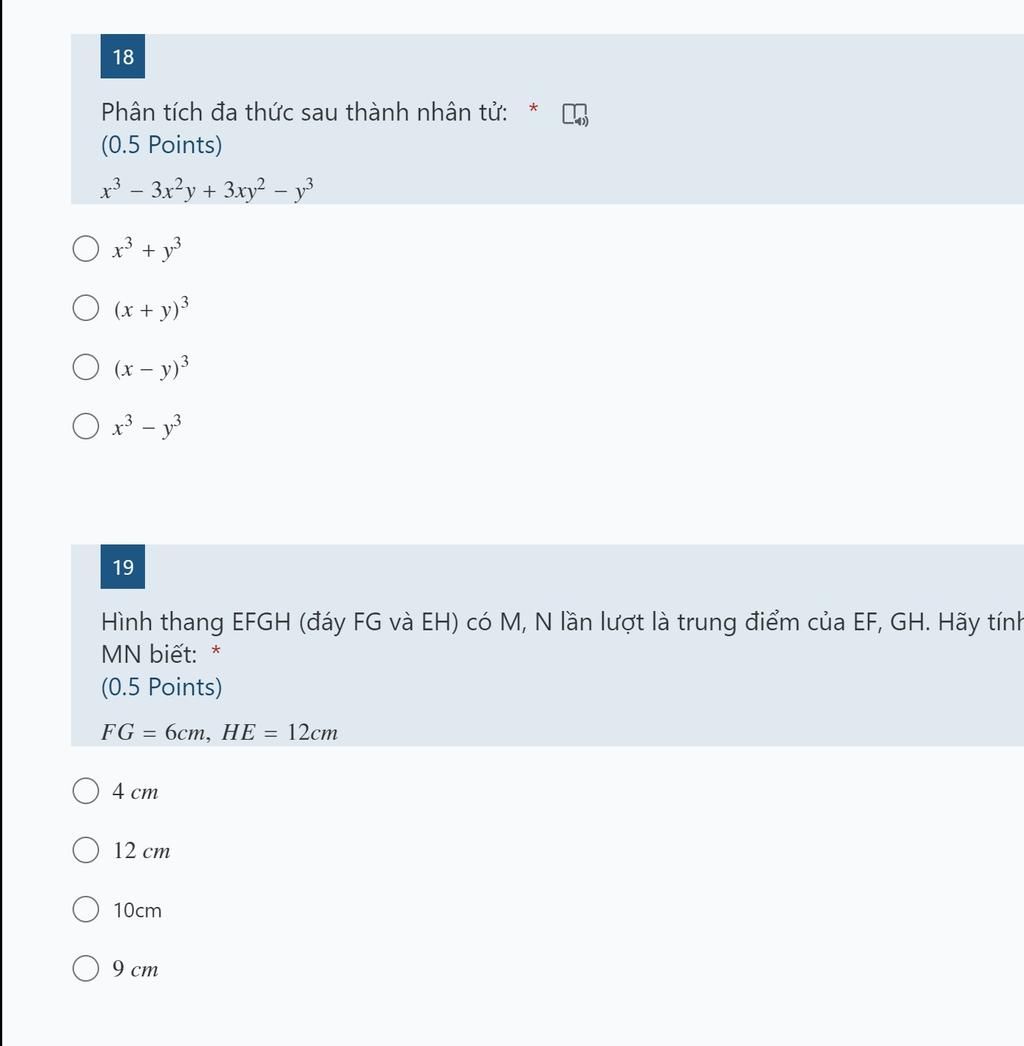Click the 'Phân tích đa thức' question text
The image size is (1024, 1046).
tap(304, 112)
